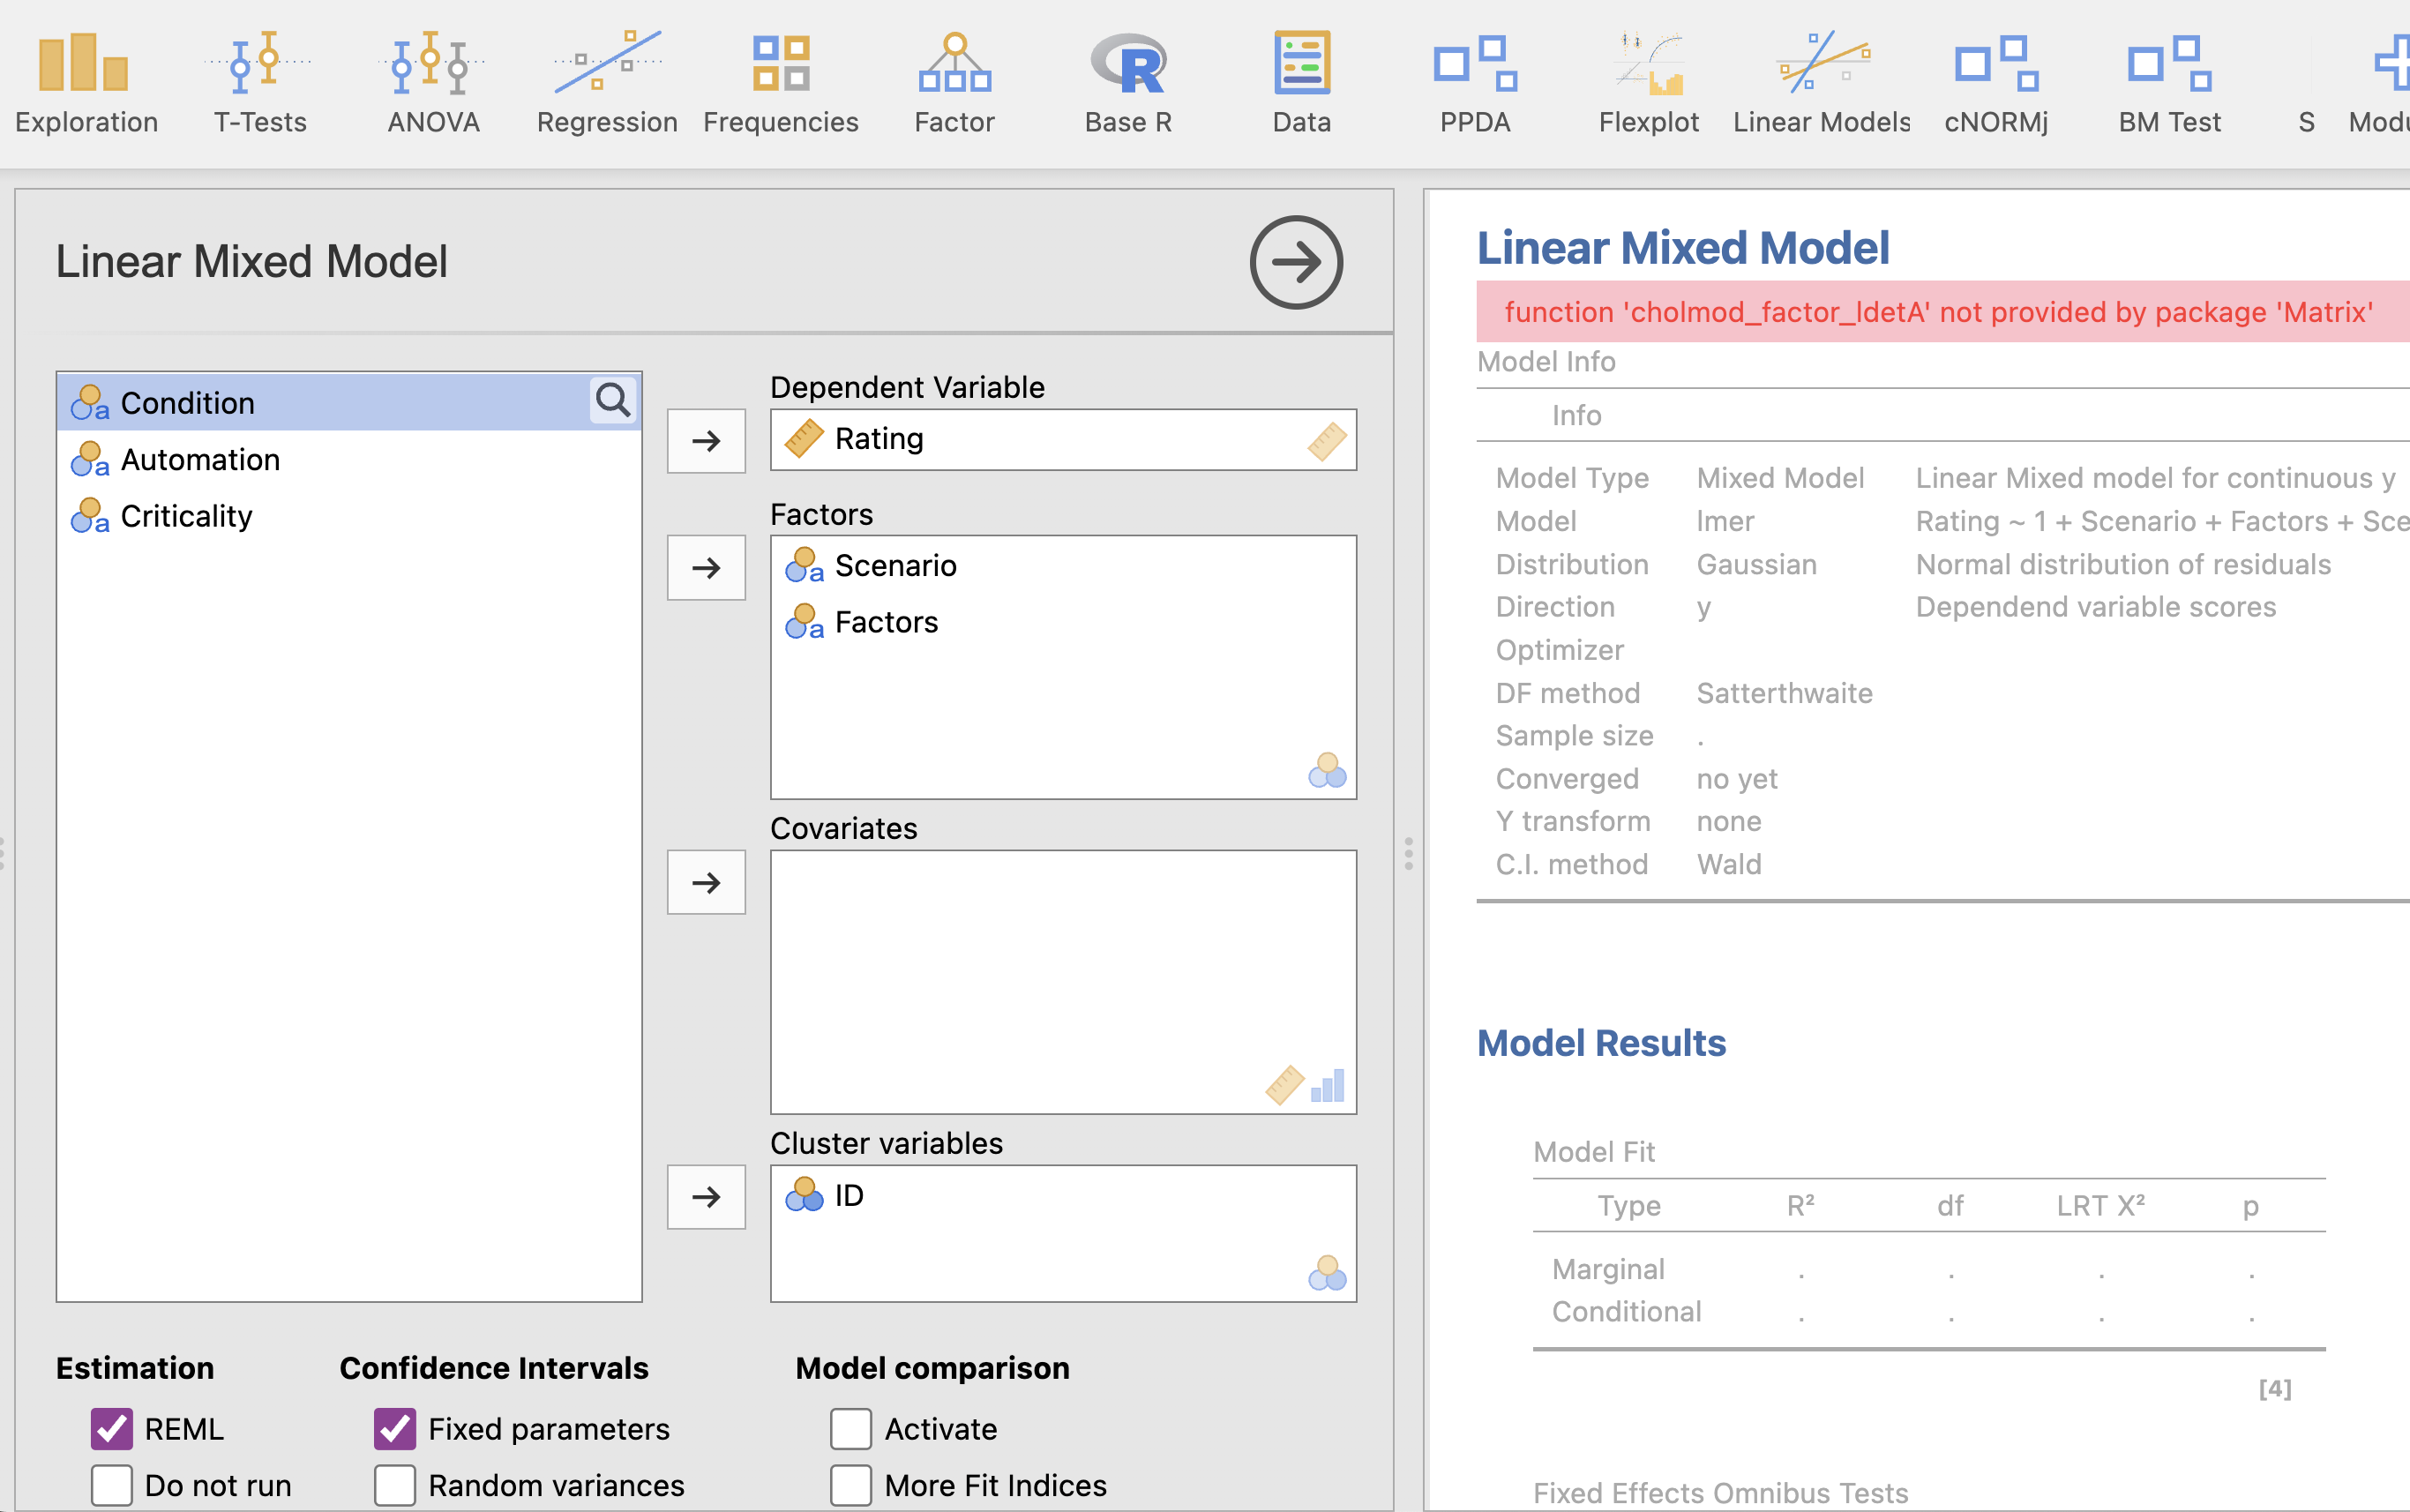Select Factors variable in Factors box
2410x1512 pixels.
pyautogui.click(x=1063, y=622)
